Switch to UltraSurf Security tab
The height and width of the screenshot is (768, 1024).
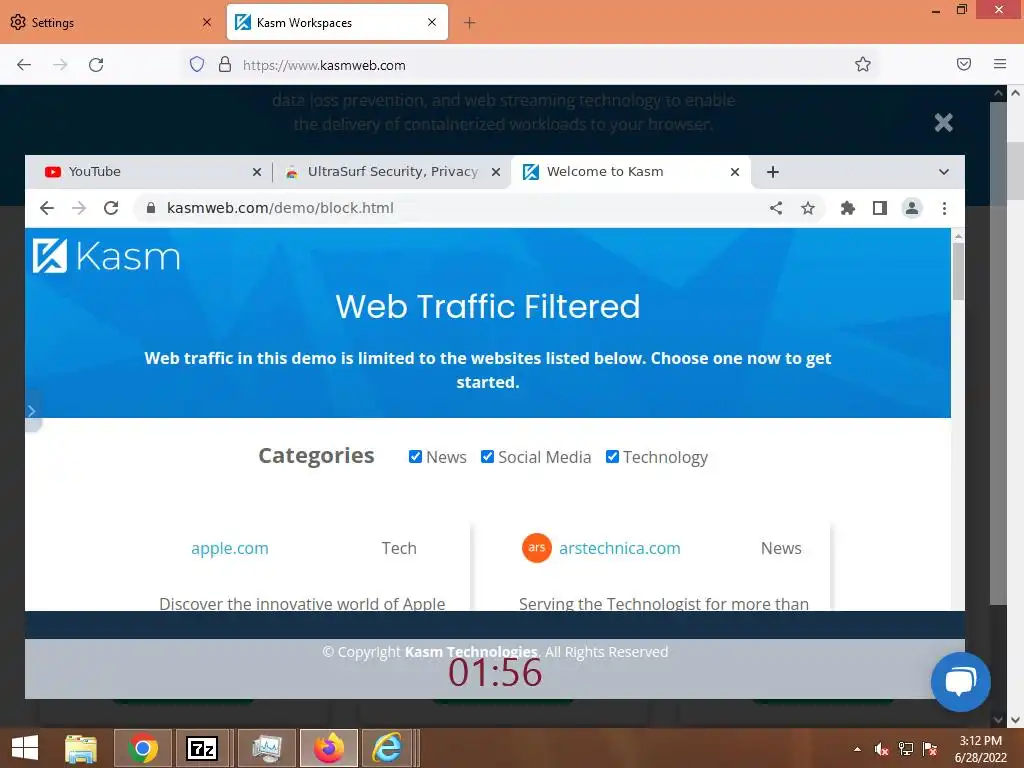click(391, 172)
